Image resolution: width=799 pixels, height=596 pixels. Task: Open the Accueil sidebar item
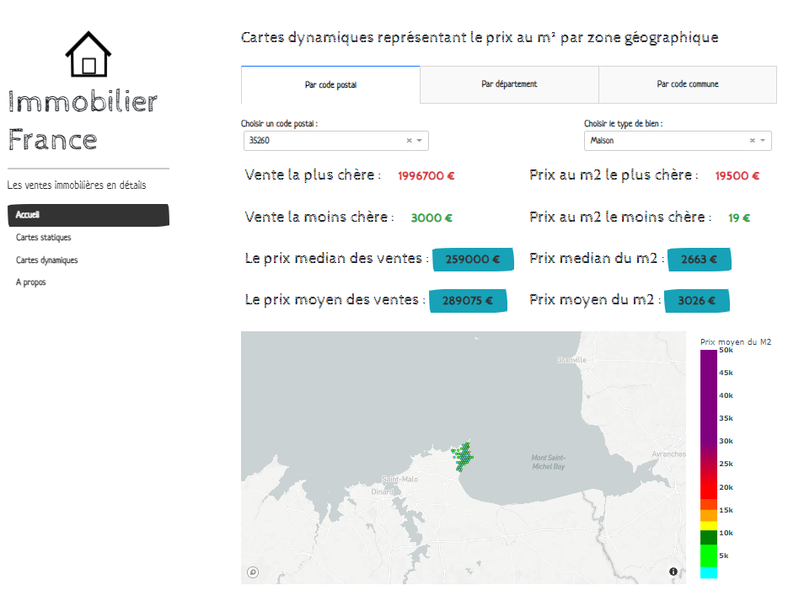coord(88,215)
